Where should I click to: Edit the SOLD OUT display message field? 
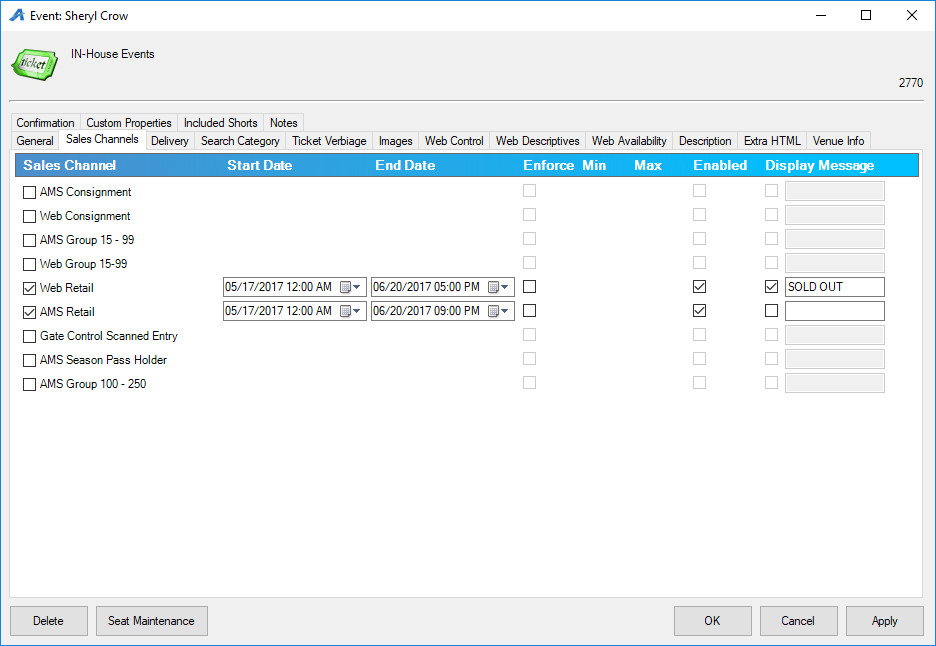click(x=835, y=287)
